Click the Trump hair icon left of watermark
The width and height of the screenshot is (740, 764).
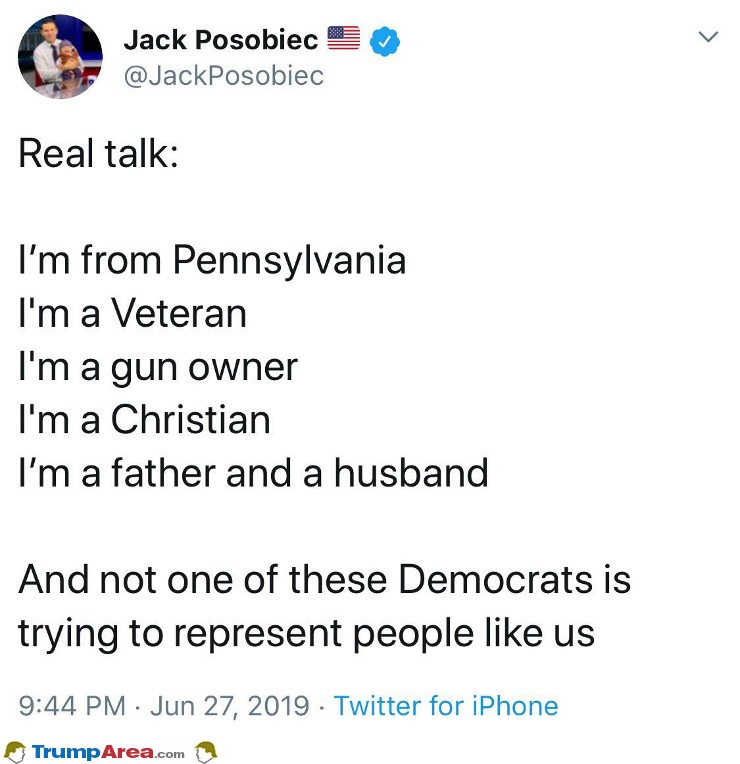tap(15, 752)
